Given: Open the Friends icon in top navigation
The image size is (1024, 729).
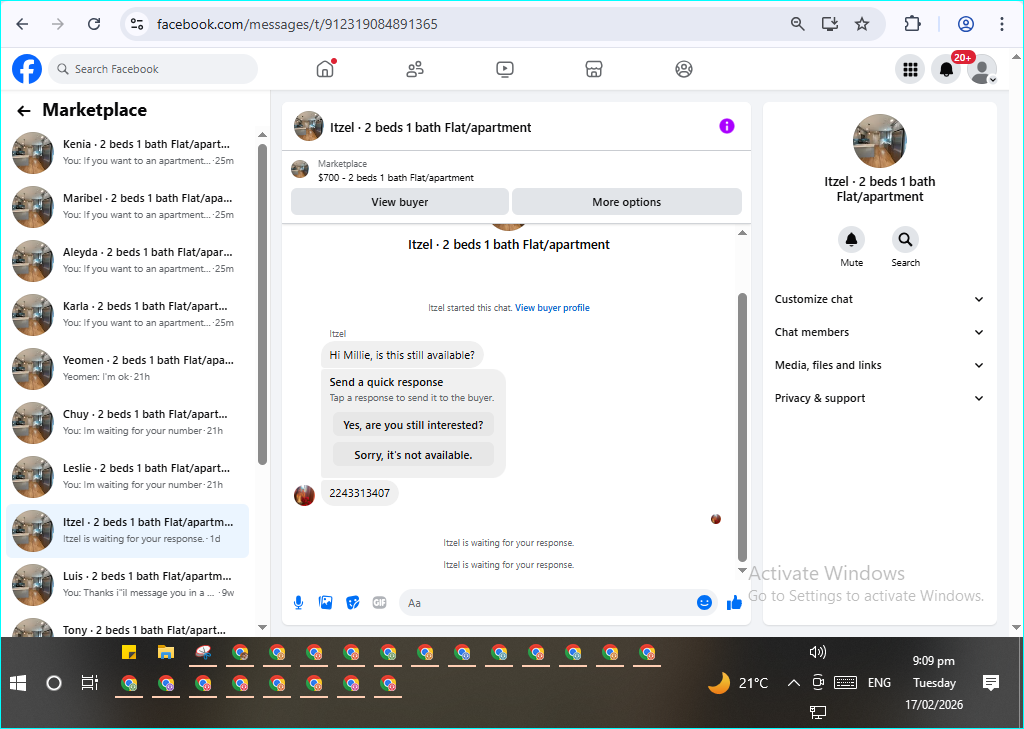Looking at the screenshot, I should click(x=415, y=69).
